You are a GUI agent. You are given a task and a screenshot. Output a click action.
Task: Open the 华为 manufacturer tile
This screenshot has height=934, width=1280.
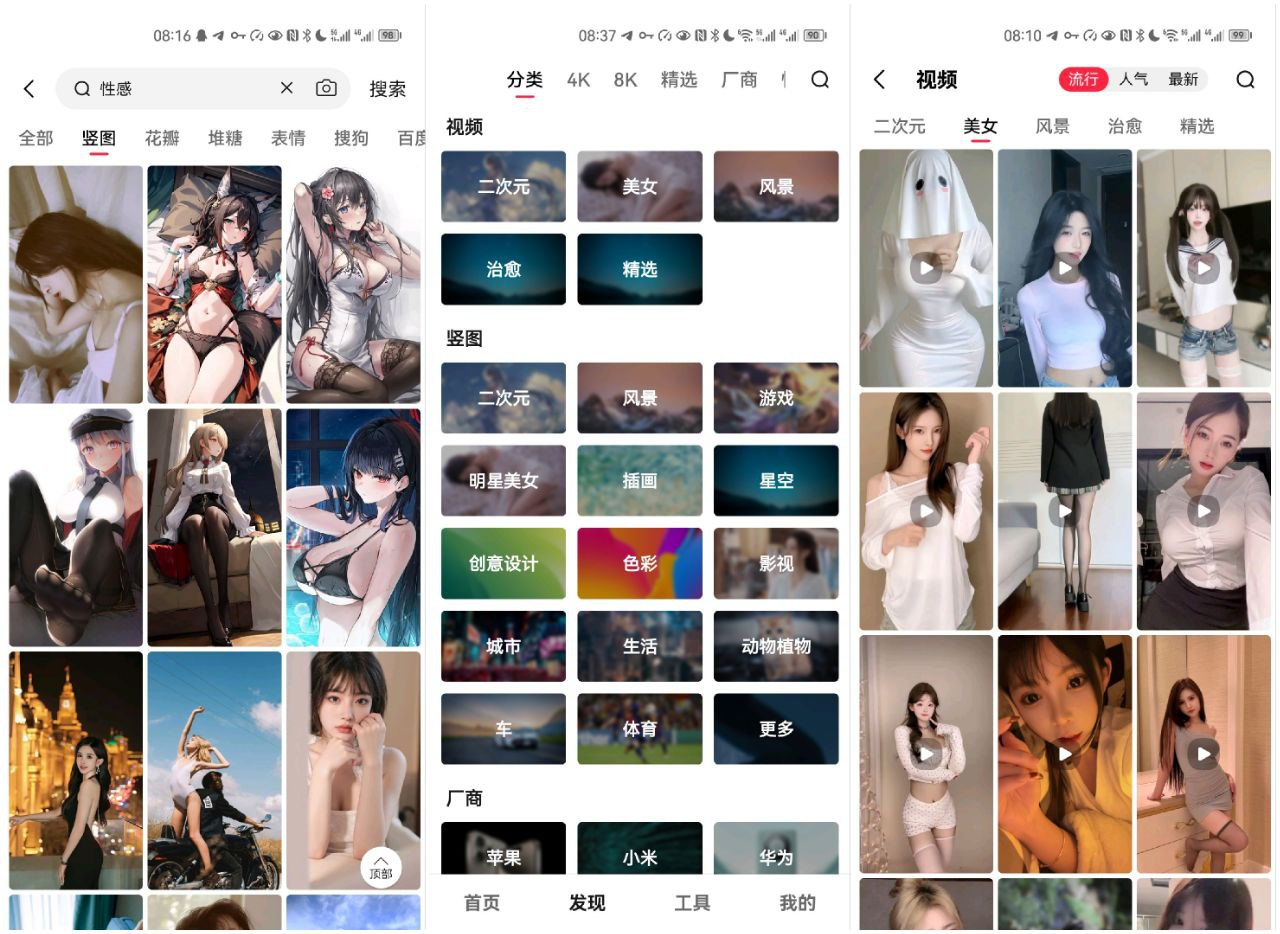[776, 849]
